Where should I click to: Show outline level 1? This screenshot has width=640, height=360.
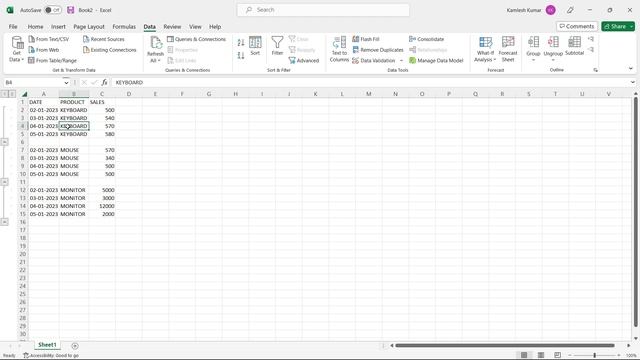point(4,94)
